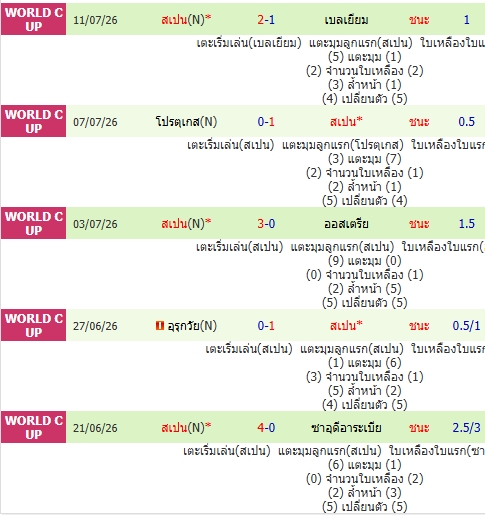Click team name อุรุกวัย(N)
The image size is (485, 515).
coord(192,326)
